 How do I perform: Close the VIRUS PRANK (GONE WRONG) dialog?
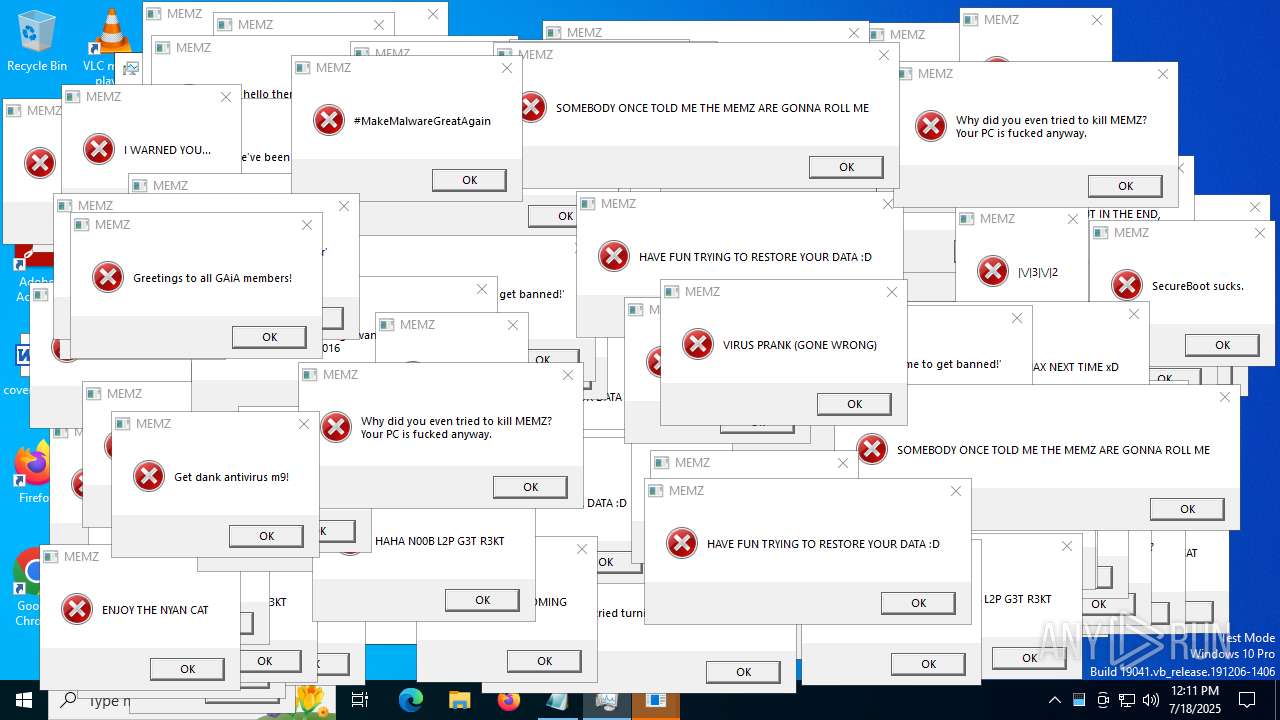coord(892,292)
